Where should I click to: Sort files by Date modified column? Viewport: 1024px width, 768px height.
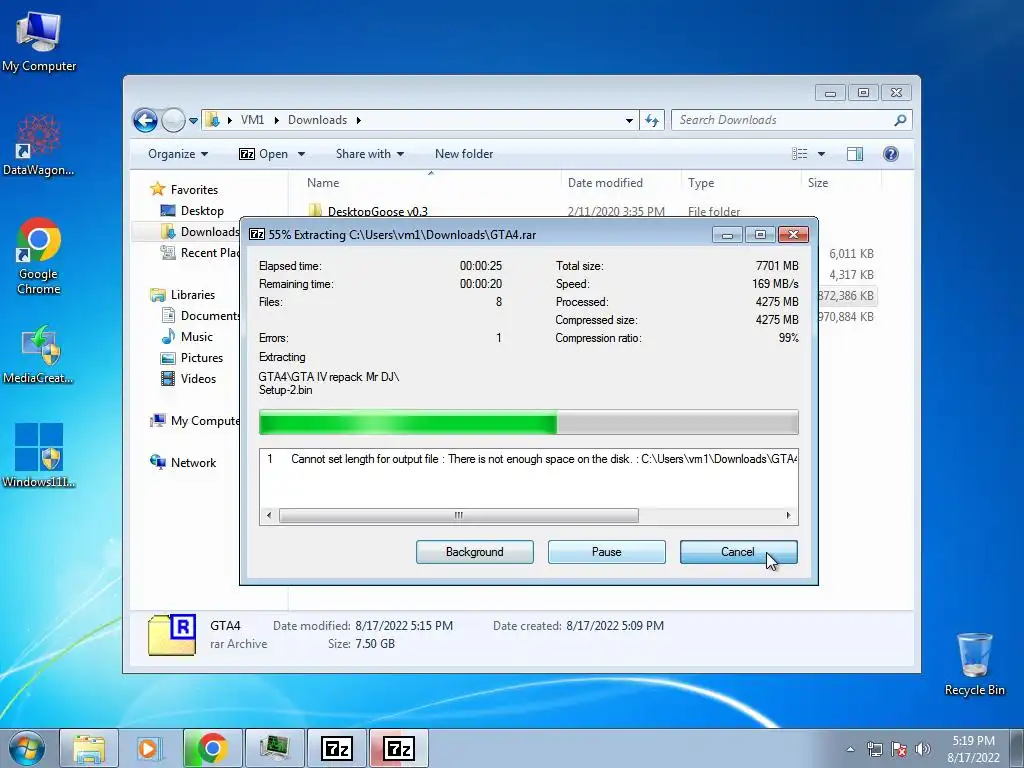[620, 183]
